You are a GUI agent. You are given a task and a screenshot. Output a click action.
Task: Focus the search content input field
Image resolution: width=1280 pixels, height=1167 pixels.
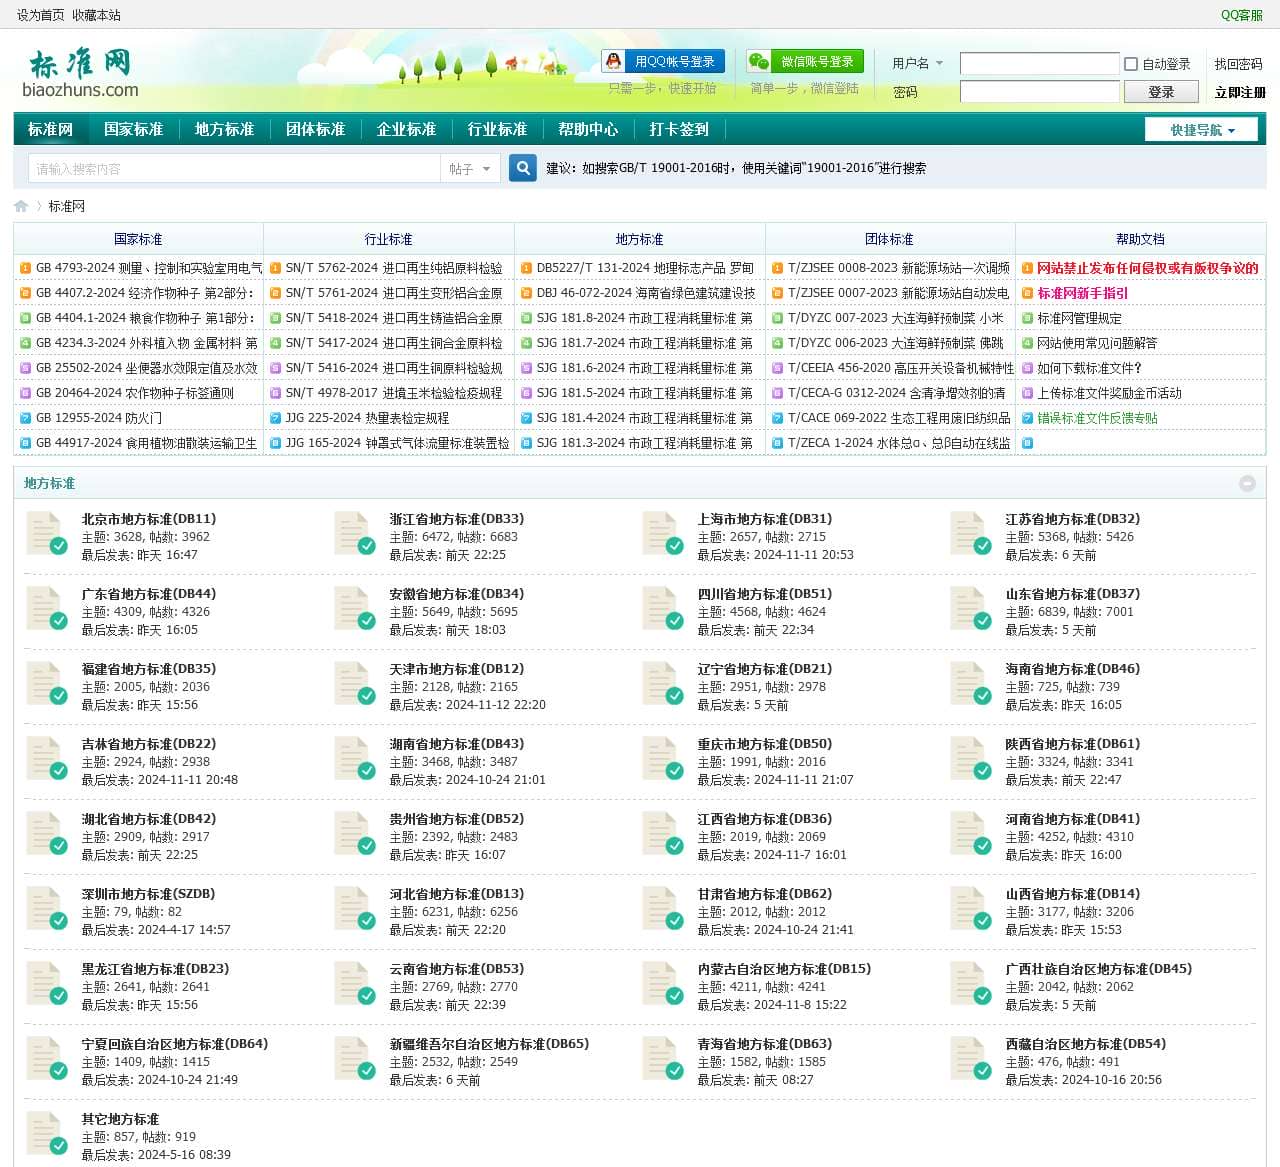[234, 169]
